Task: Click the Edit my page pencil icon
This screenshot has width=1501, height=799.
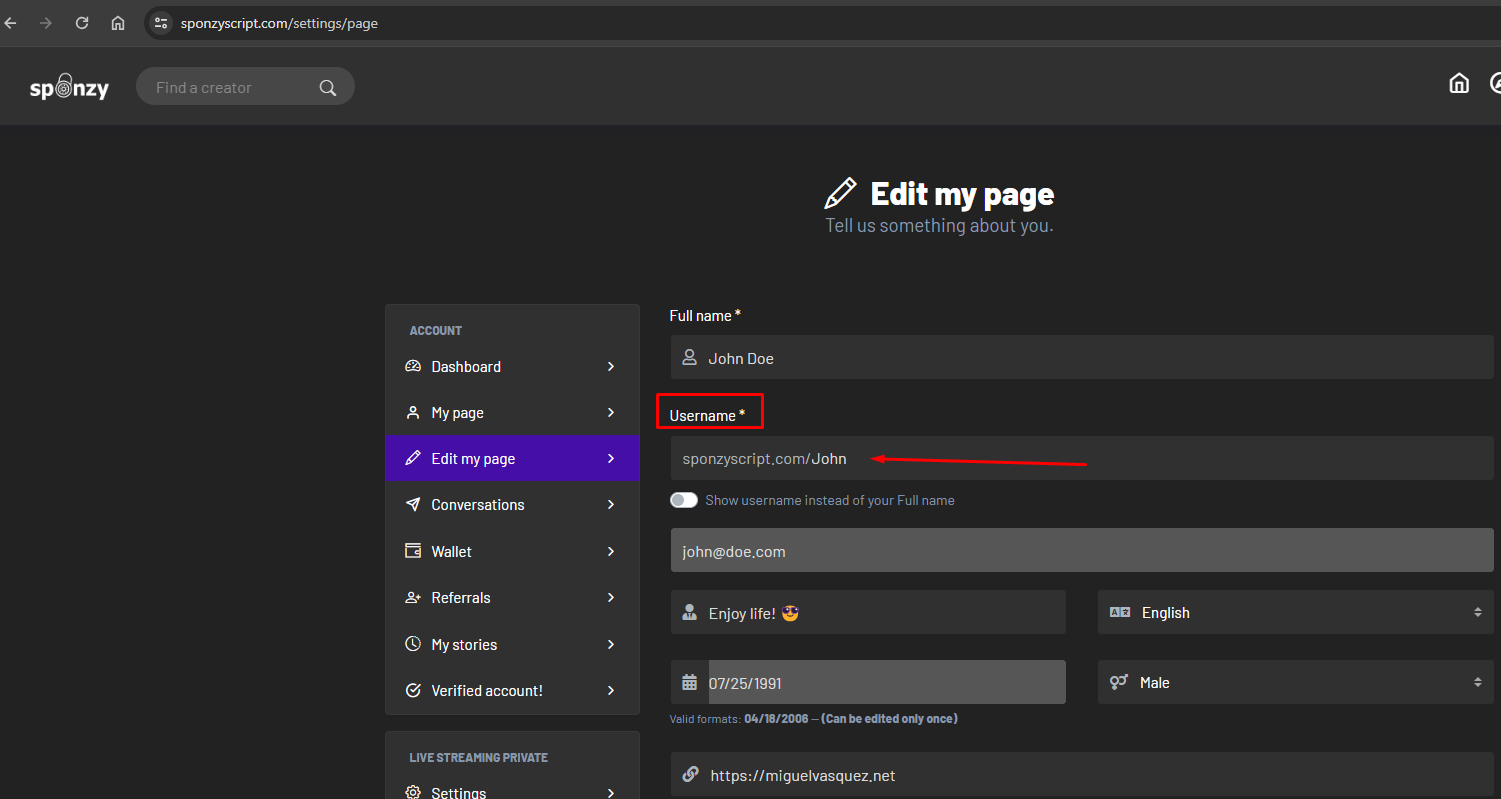Action: (413, 458)
